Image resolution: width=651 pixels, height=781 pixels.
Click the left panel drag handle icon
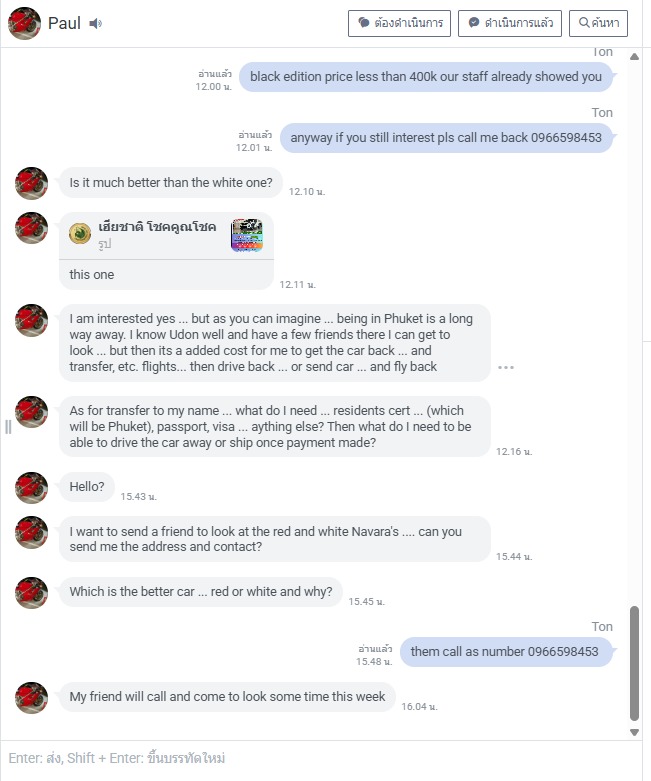[x=8, y=427]
